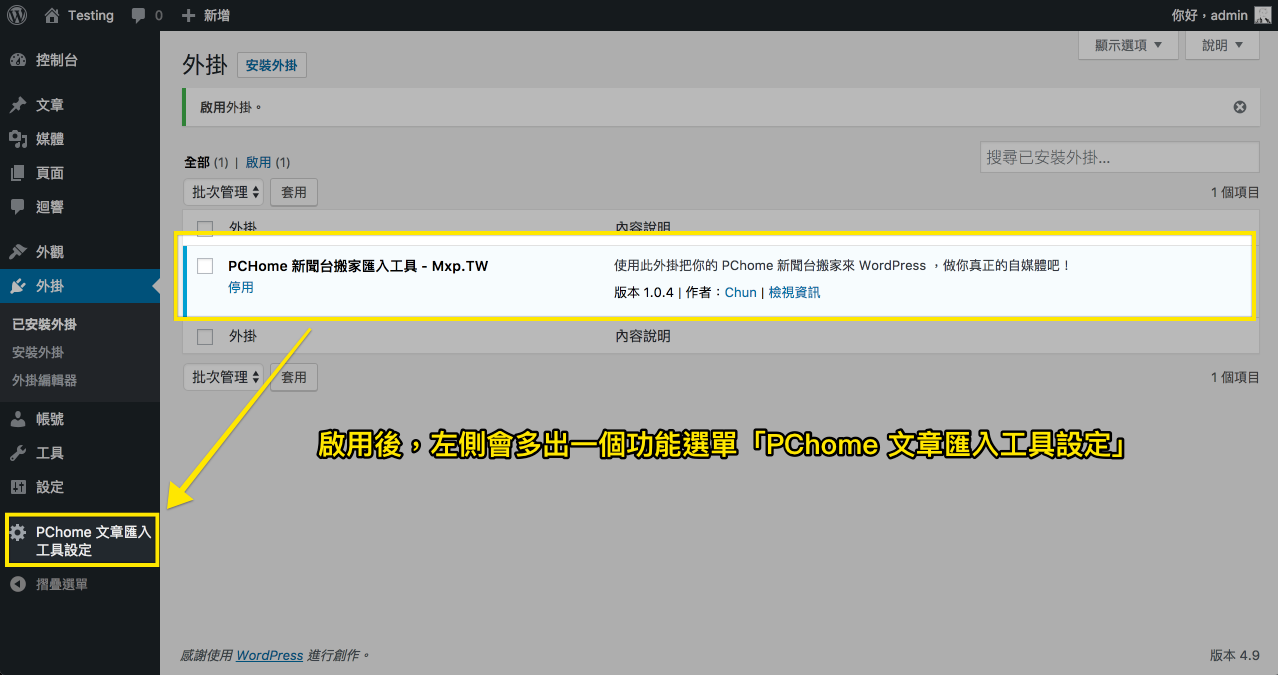Click the 媒體 media icon

(x=18, y=139)
